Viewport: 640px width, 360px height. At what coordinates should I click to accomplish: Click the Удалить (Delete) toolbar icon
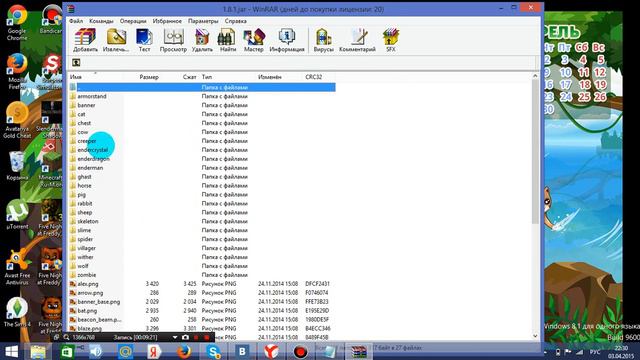click(202, 40)
